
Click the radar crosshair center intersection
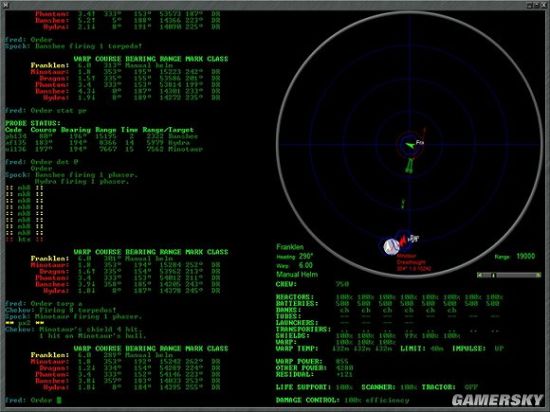[409, 144]
